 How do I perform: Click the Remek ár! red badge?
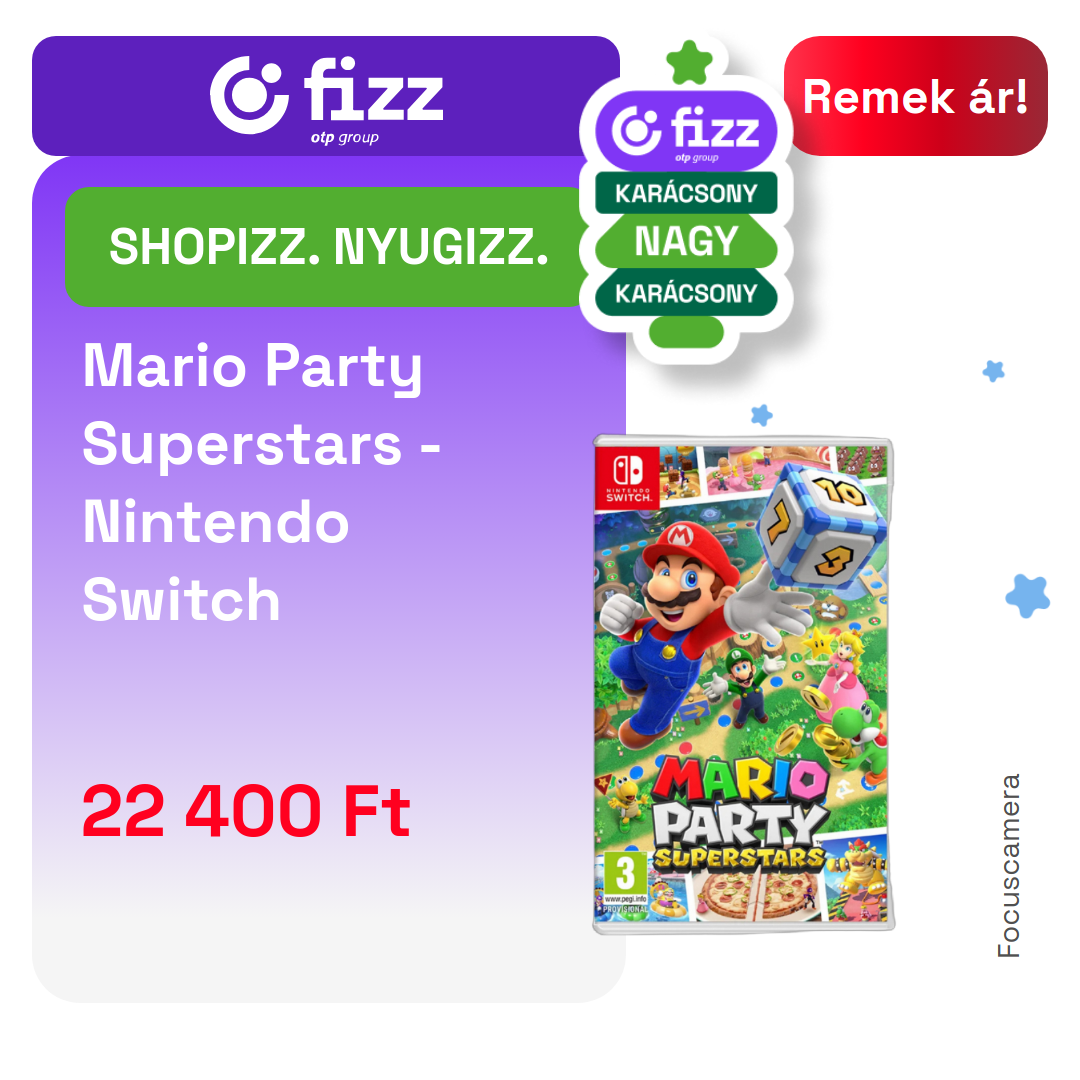click(x=915, y=96)
